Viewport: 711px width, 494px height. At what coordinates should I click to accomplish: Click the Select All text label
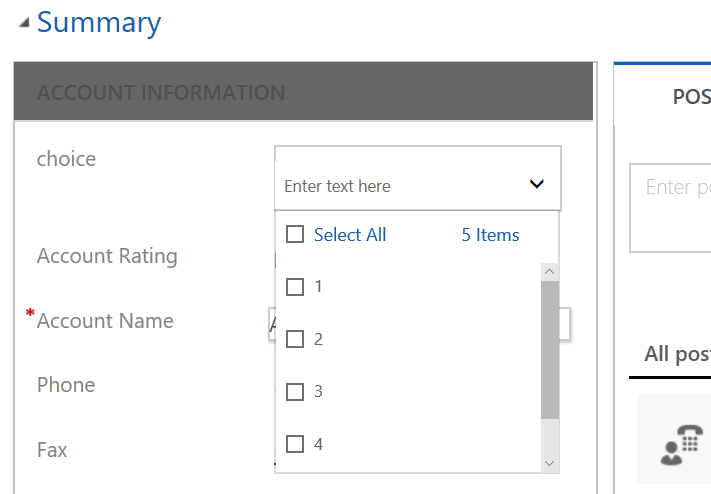(x=350, y=235)
